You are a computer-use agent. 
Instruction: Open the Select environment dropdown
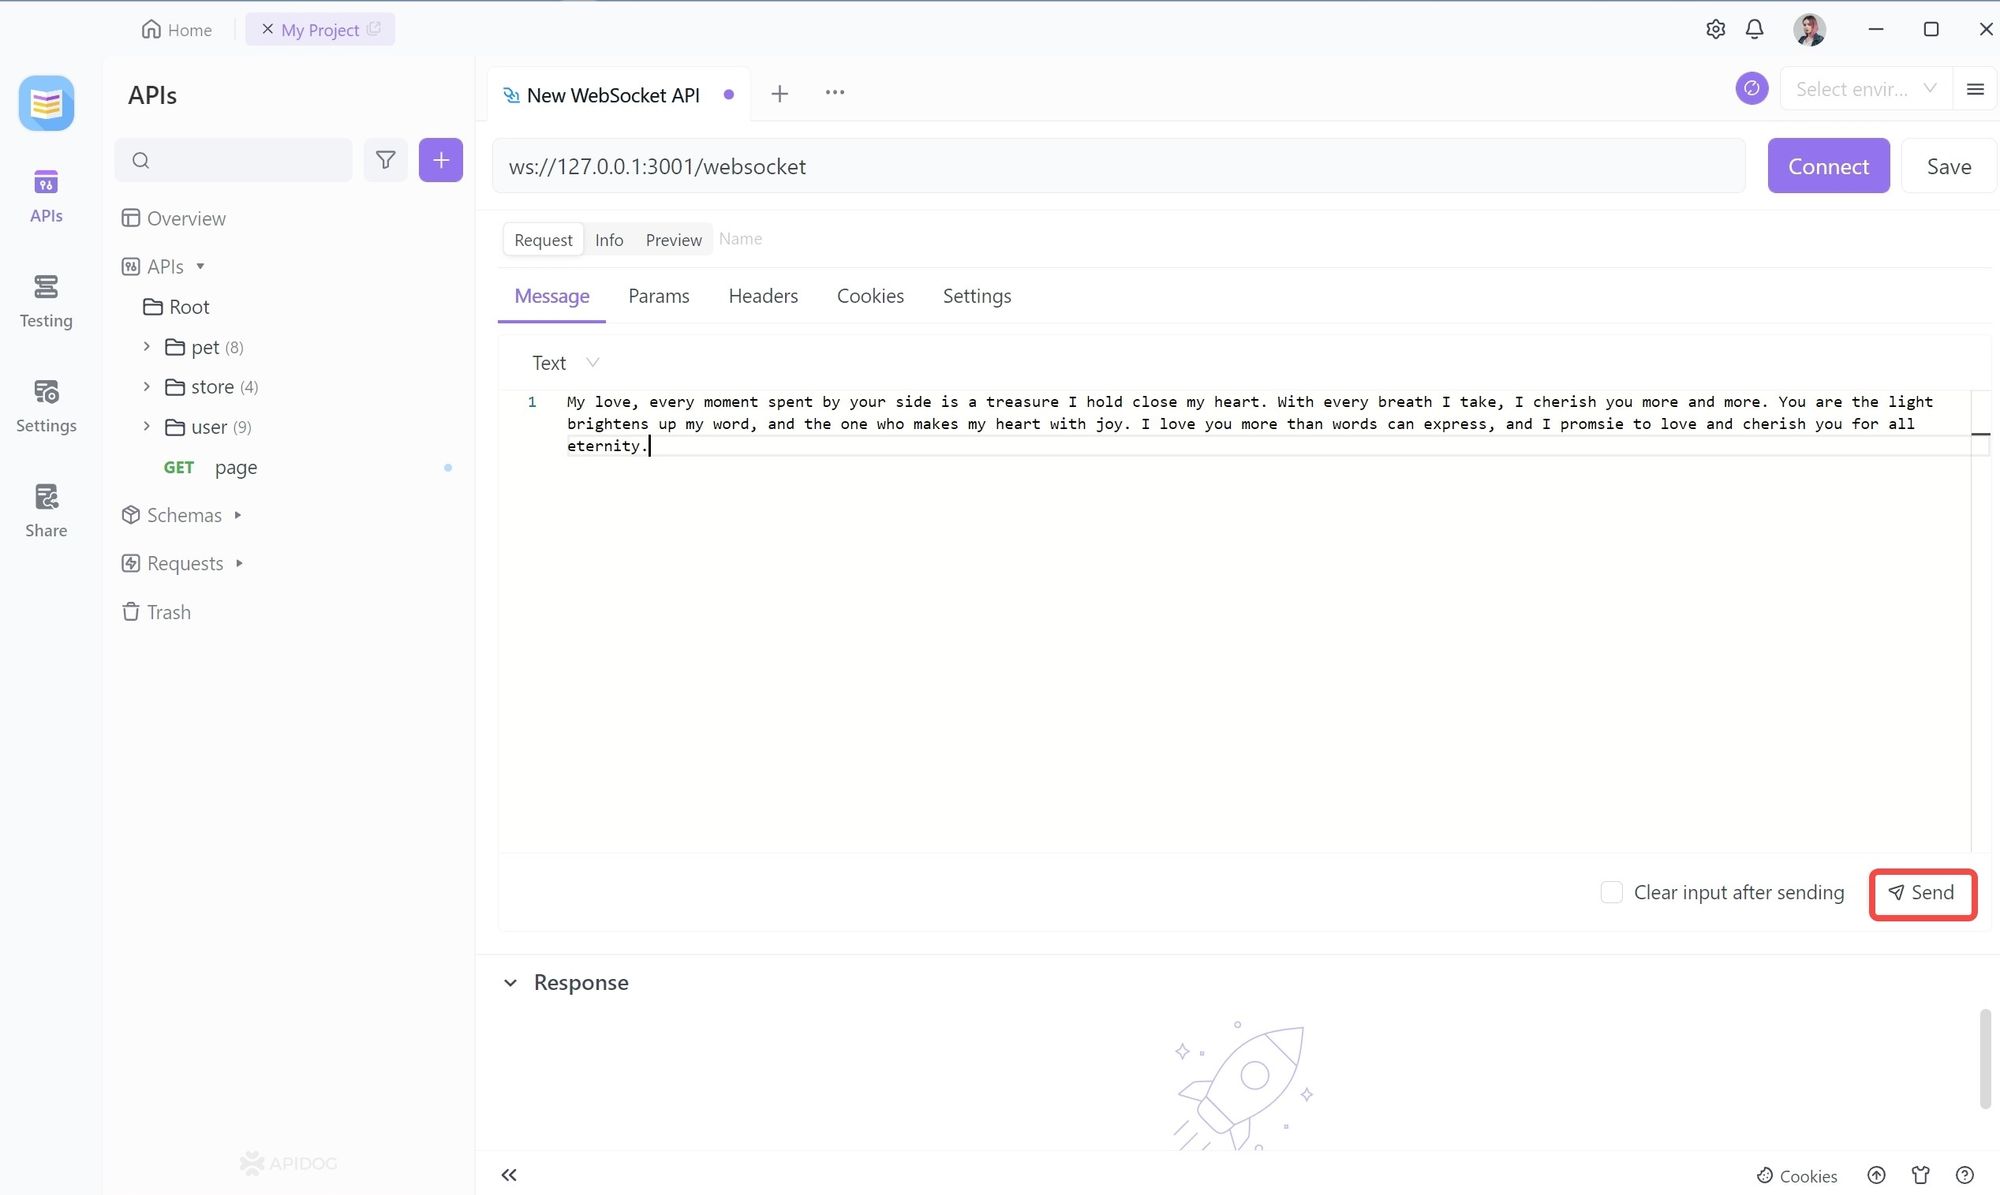coord(1866,89)
